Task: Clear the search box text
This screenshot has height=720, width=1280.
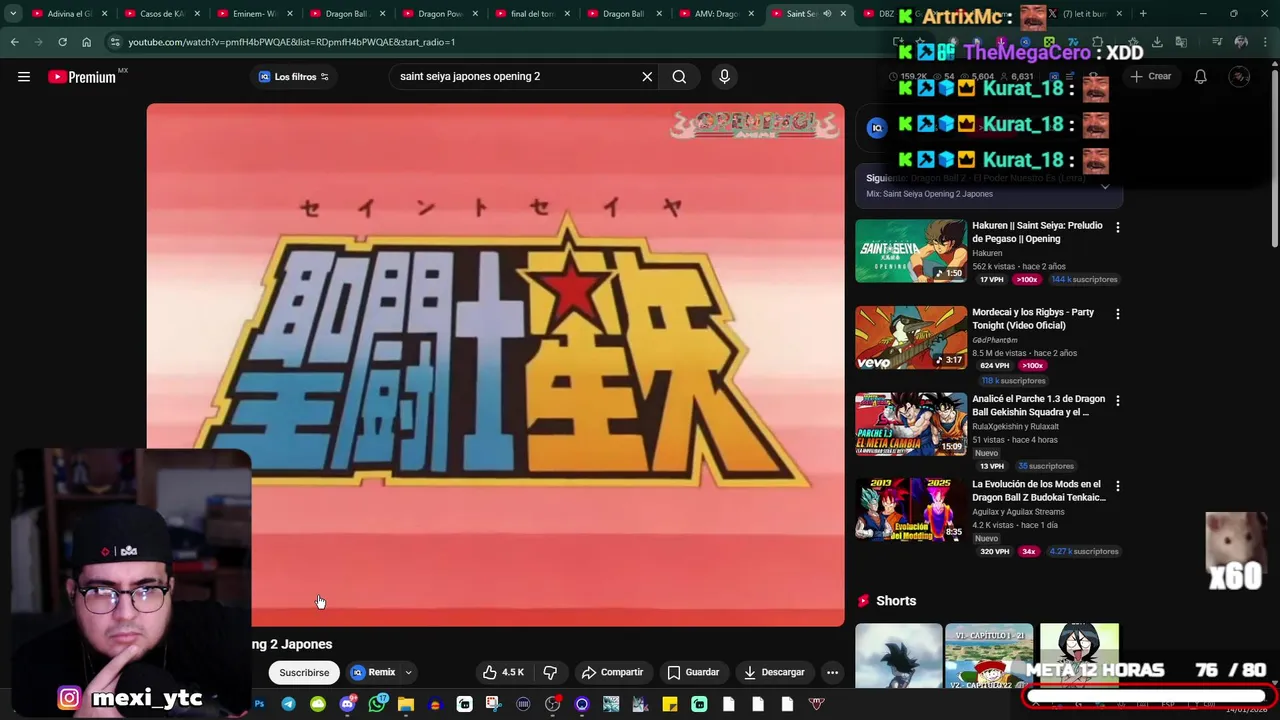Action: 647,77
